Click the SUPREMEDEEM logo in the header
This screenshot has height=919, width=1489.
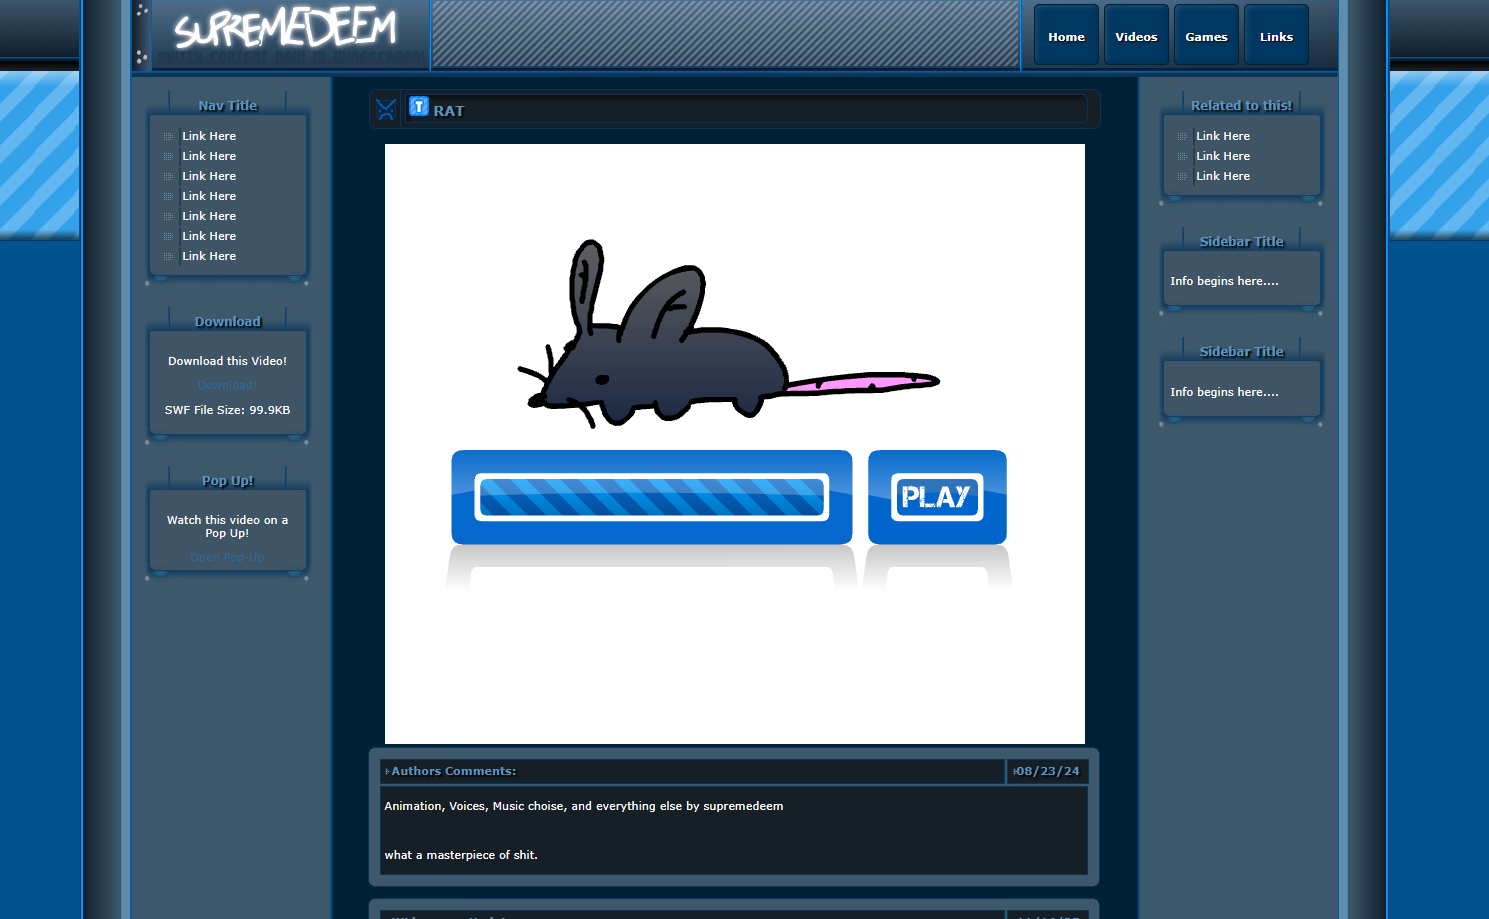(x=285, y=30)
